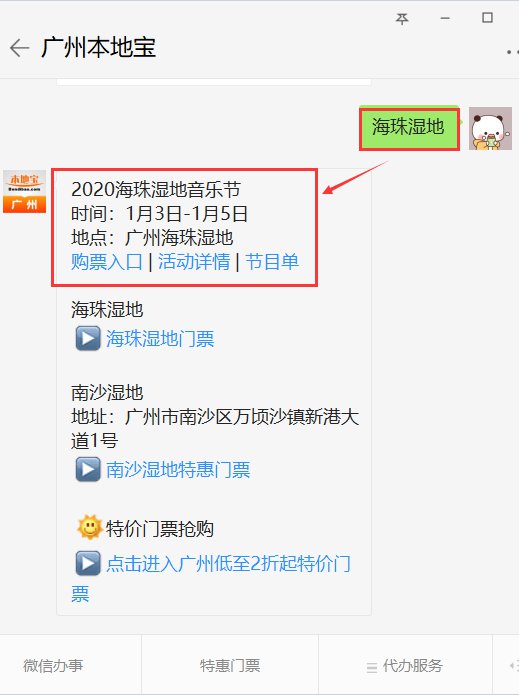Open the 特惠门票 bottom menu
Image resolution: width=519 pixels, height=695 pixels.
point(230,665)
